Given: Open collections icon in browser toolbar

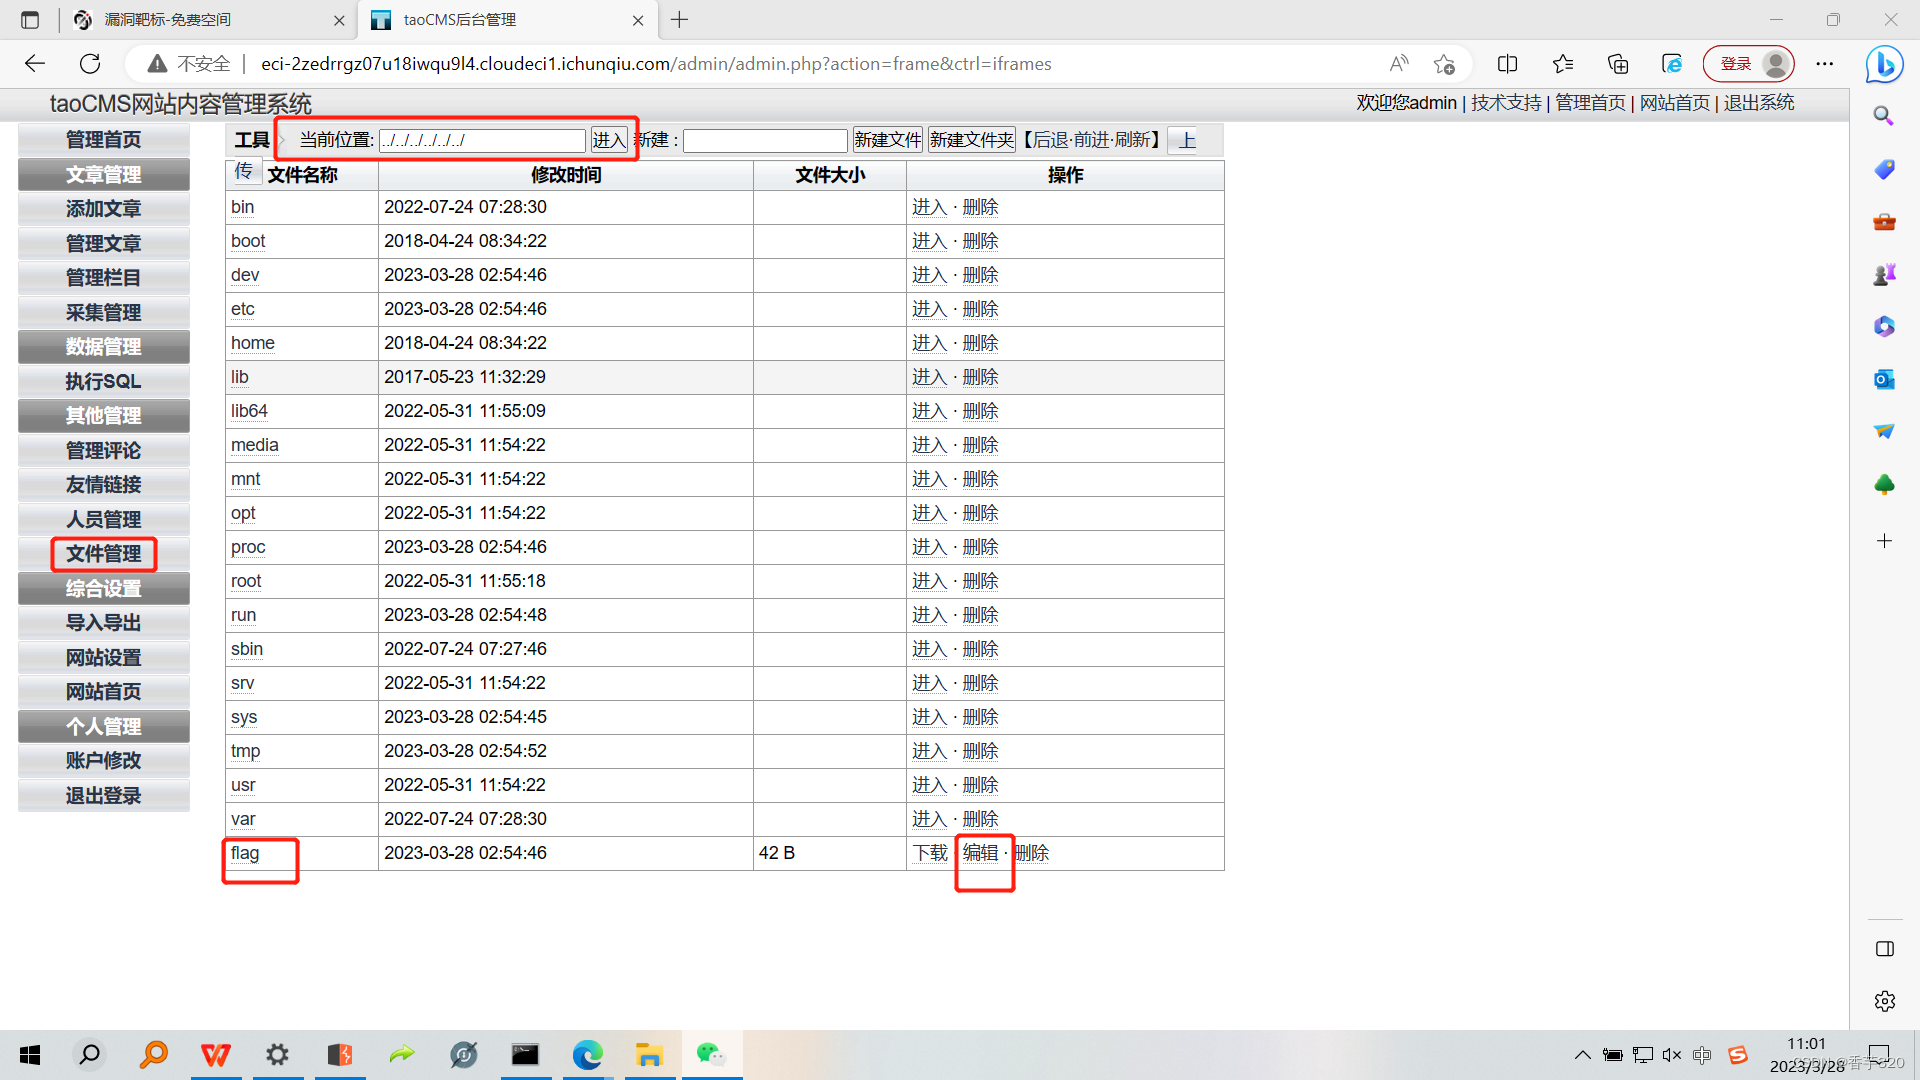Looking at the screenshot, I should (x=1618, y=63).
